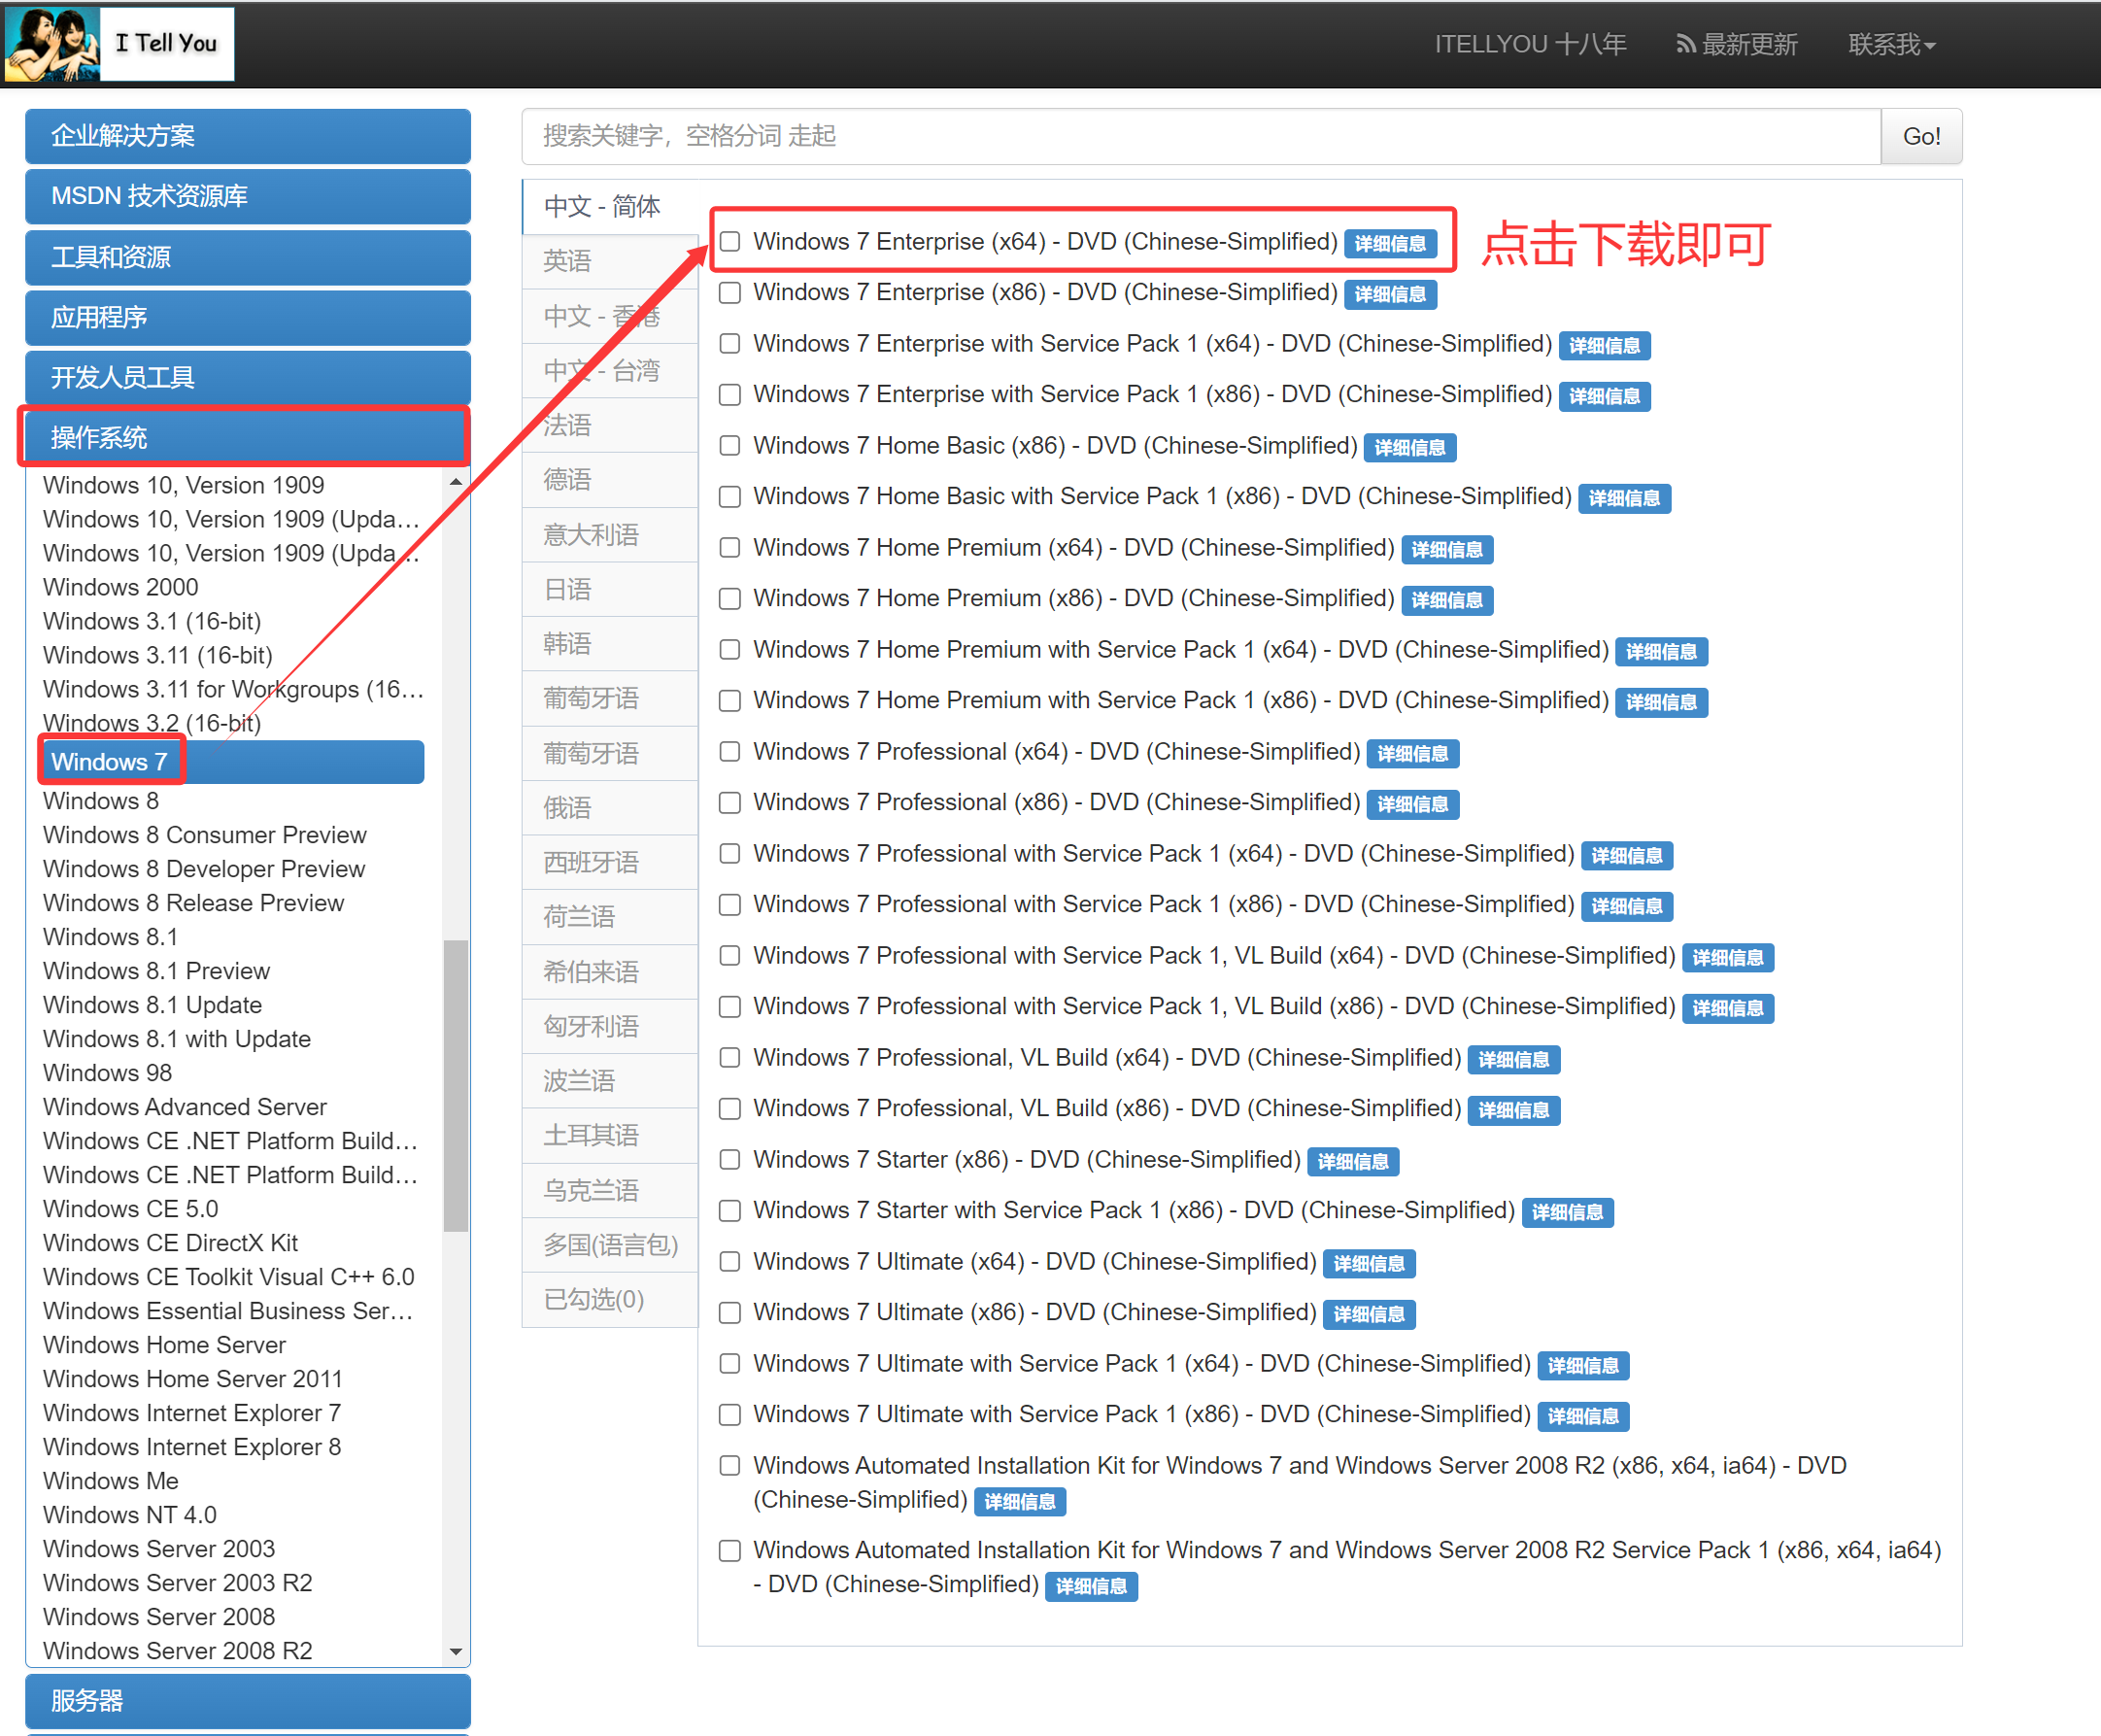Select Windows CE 5.0 entry
This screenshot has height=1736, width=2101.
click(131, 1209)
